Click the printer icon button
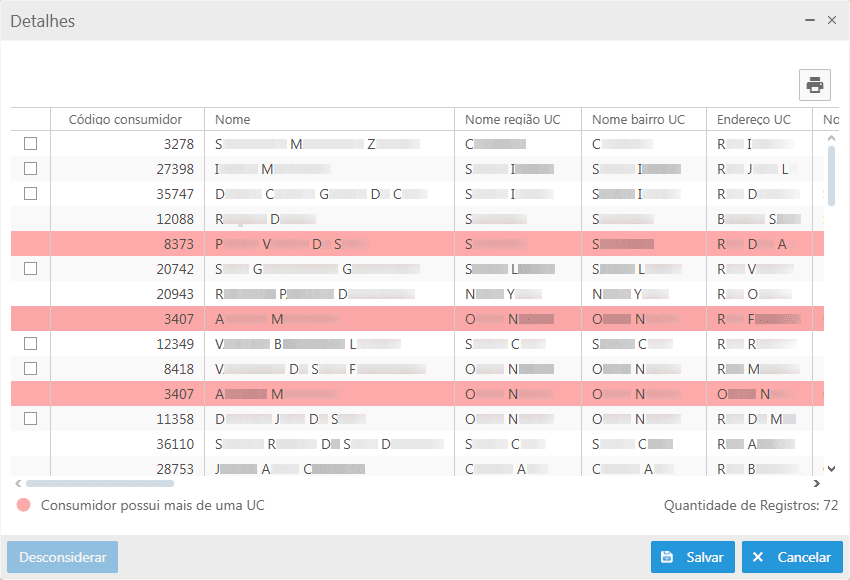The width and height of the screenshot is (850, 580). click(815, 85)
